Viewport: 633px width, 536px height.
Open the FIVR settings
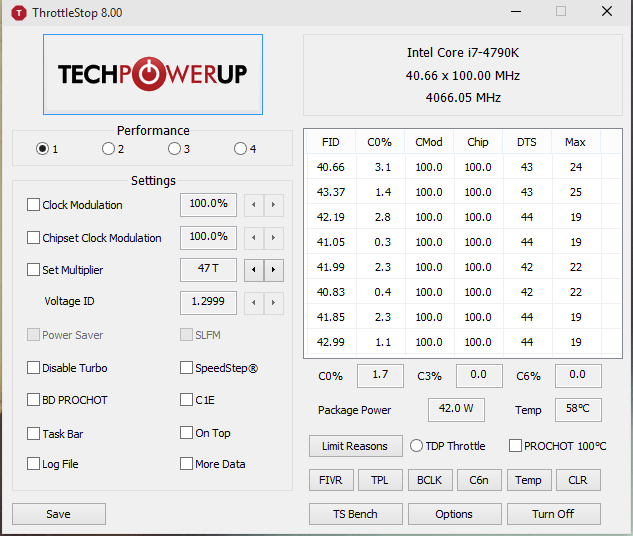click(331, 480)
